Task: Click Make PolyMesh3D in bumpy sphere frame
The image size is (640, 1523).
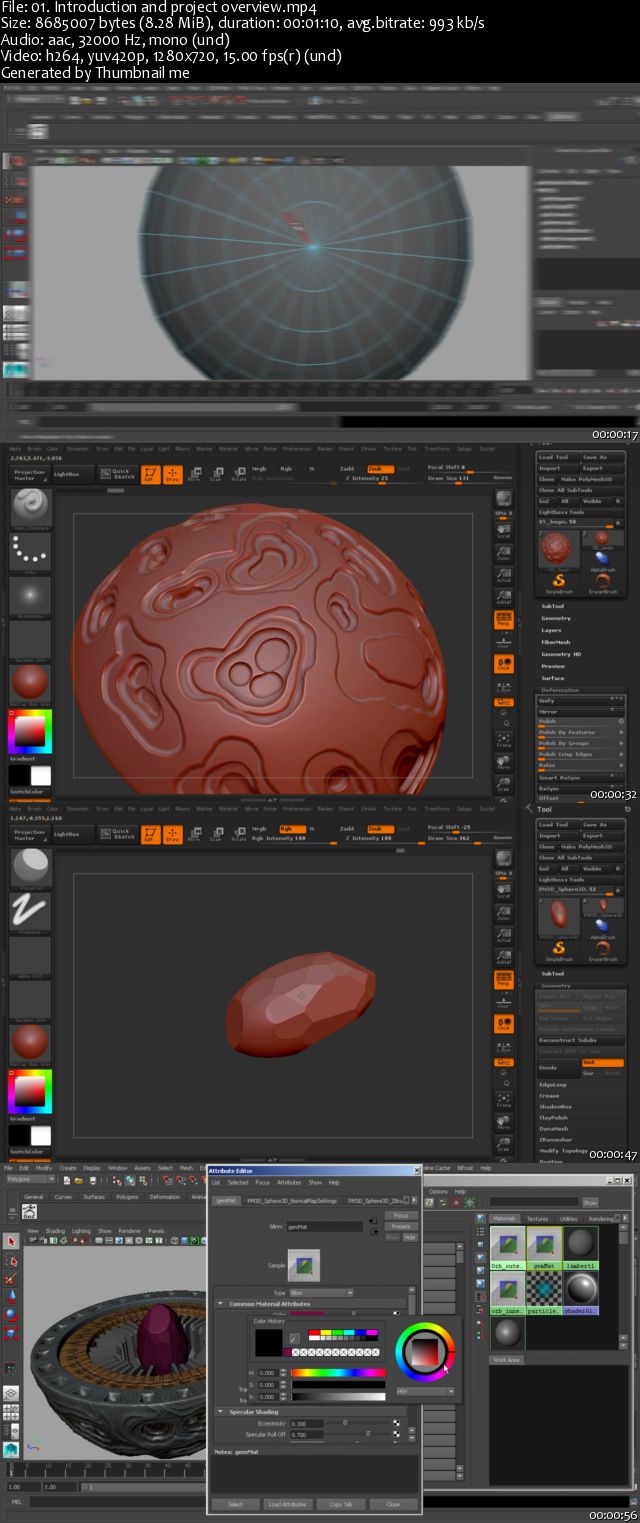Action: click(594, 480)
